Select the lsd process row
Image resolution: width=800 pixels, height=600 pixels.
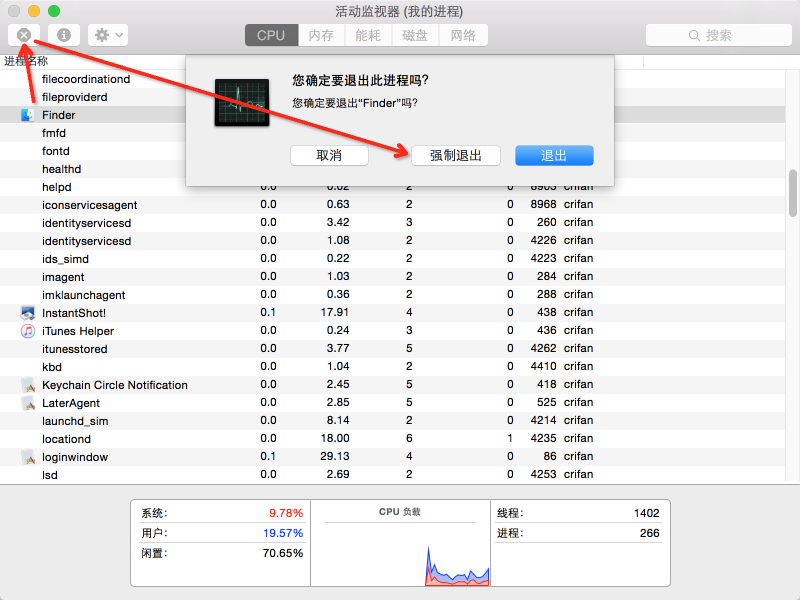(393, 475)
